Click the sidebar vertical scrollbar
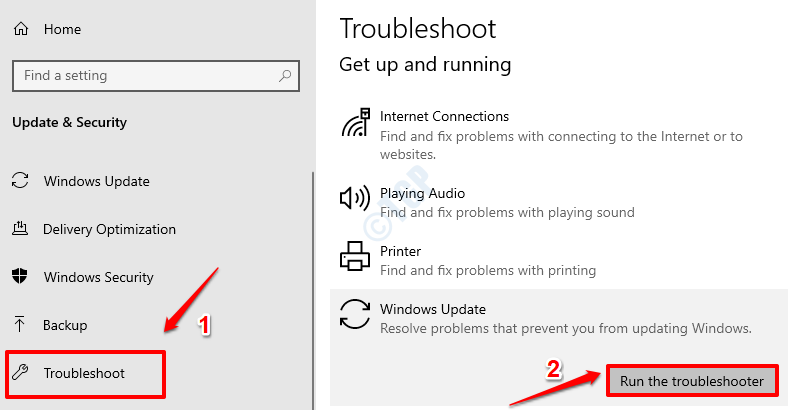This screenshot has width=796, height=410. point(313,289)
